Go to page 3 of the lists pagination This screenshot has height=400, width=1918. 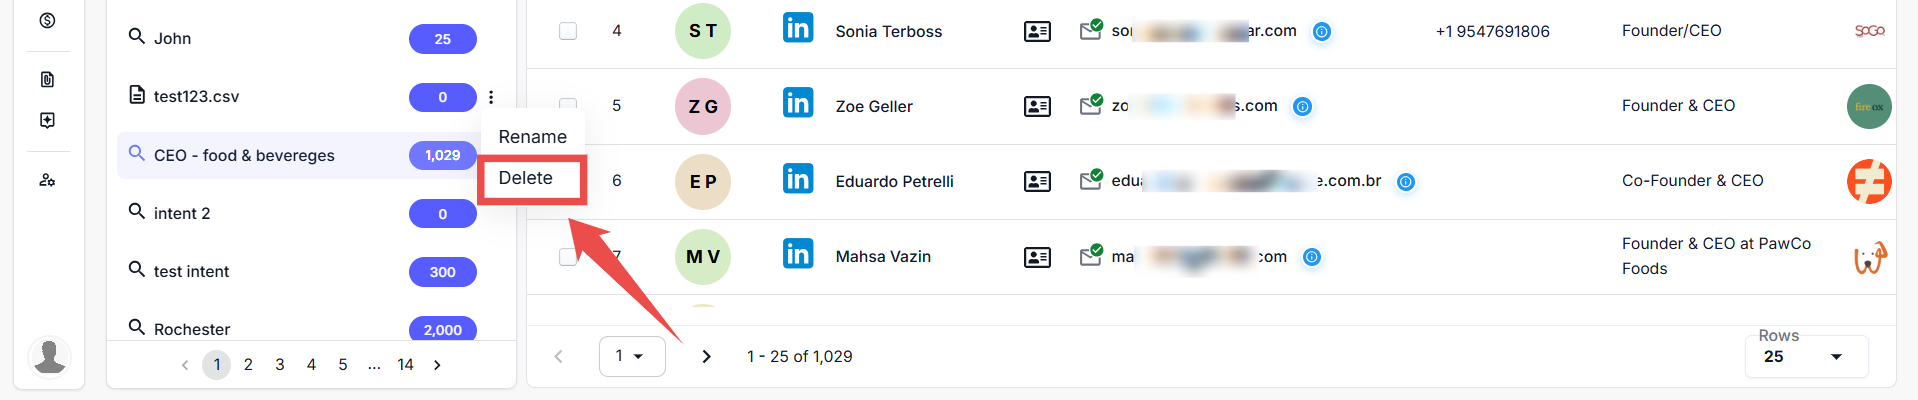(280, 365)
